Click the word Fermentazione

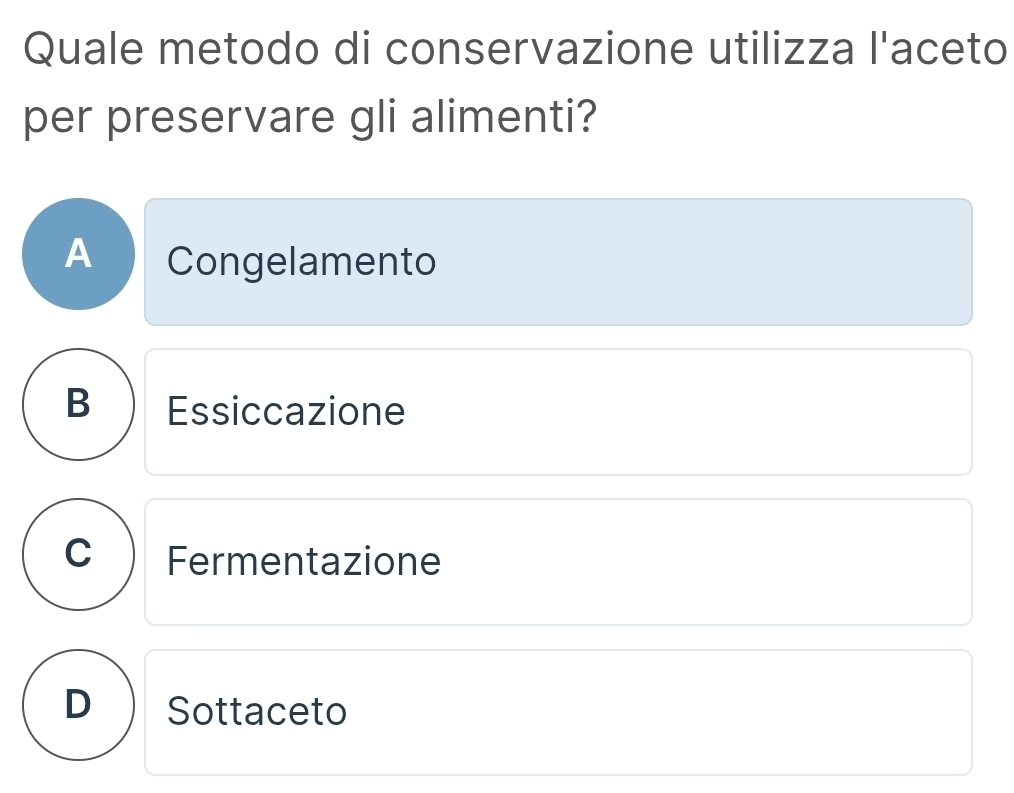coord(304,561)
